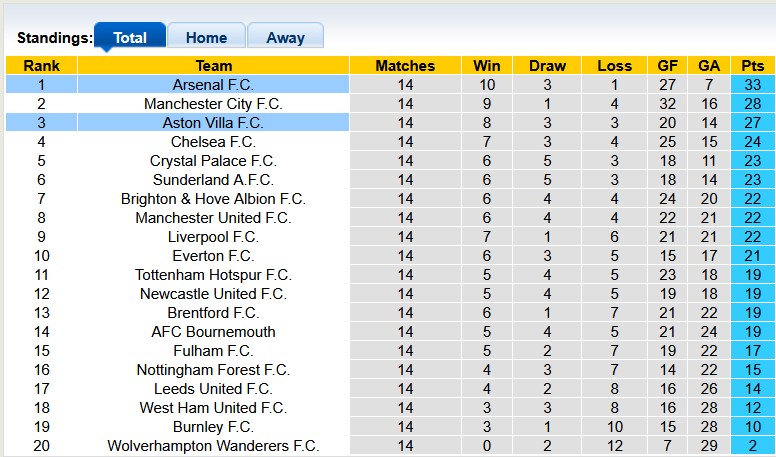The width and height of the screenshot is (776, 457).
Task: Switch to the Total standings tab
Action: (130, 38)
